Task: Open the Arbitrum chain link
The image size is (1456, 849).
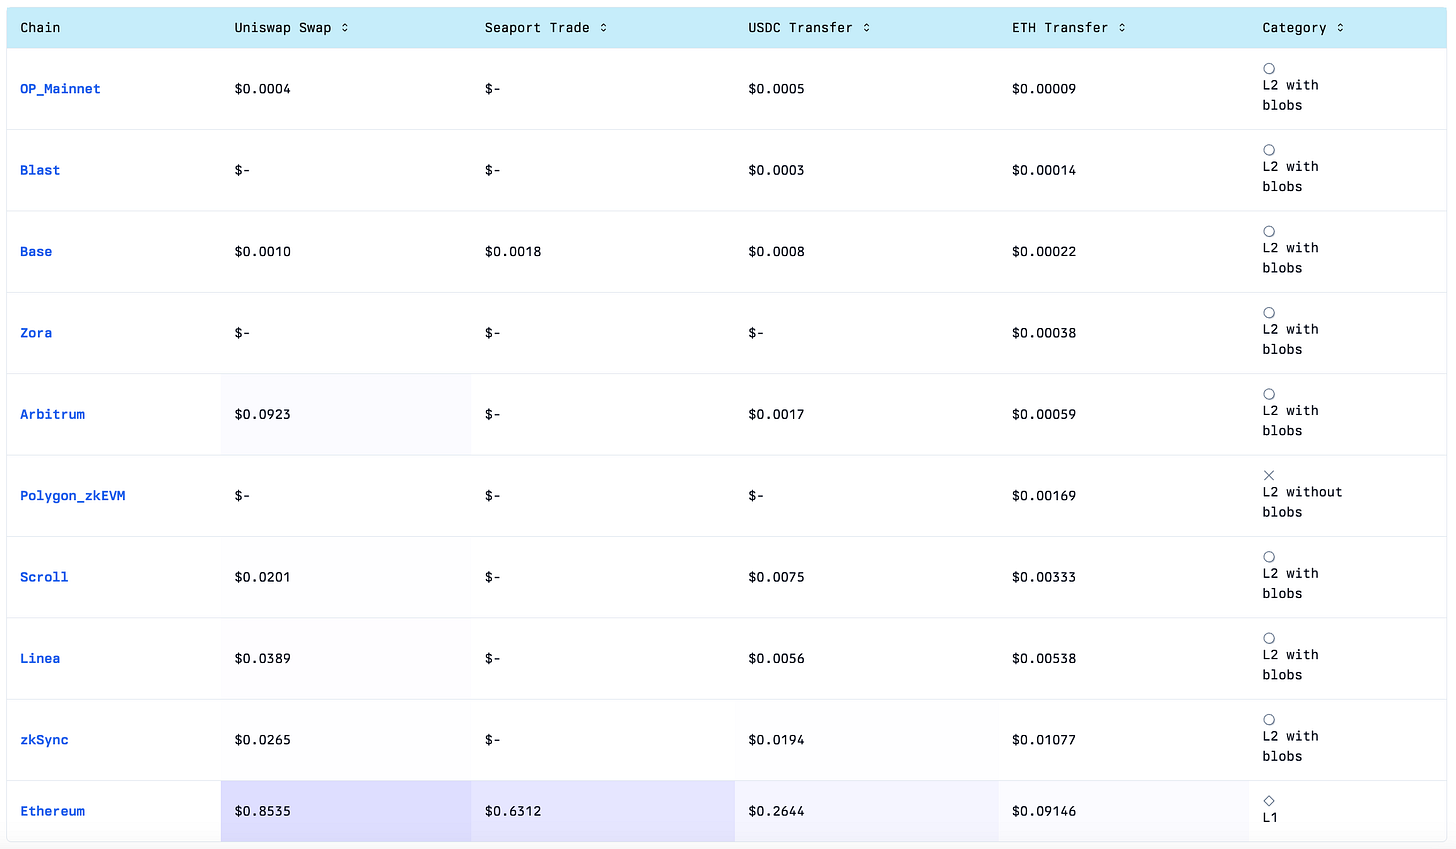Action: [52, 414]
